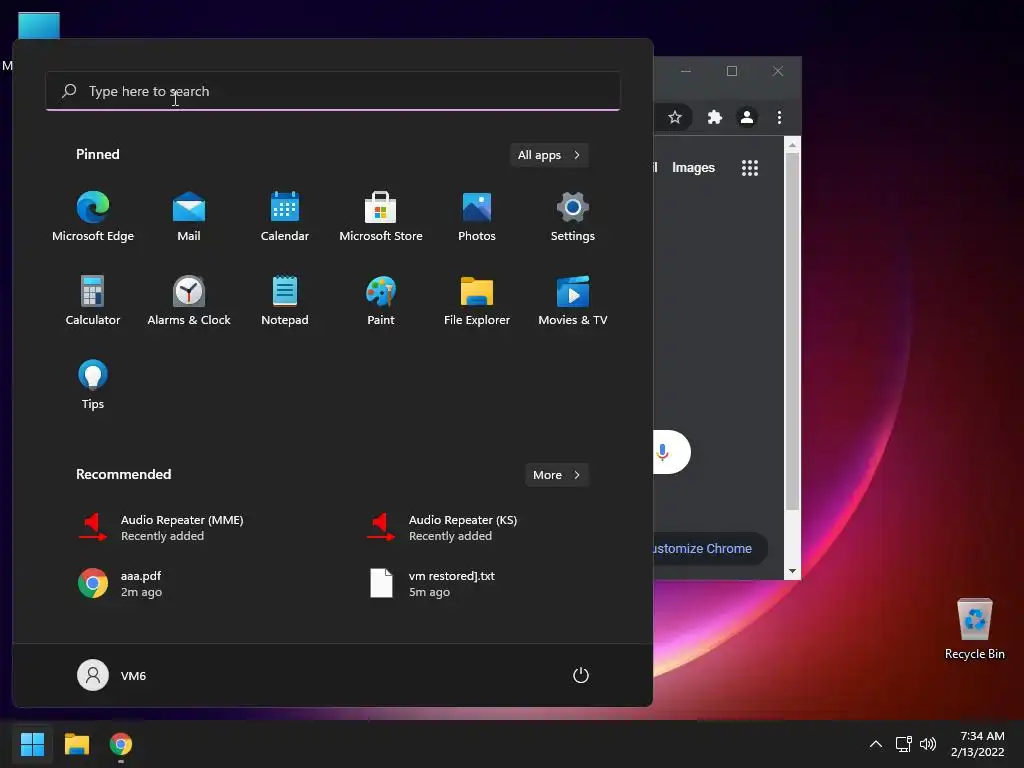Launch the Calculator app
The image size is (1024, 768).
(x=93, y=300)
